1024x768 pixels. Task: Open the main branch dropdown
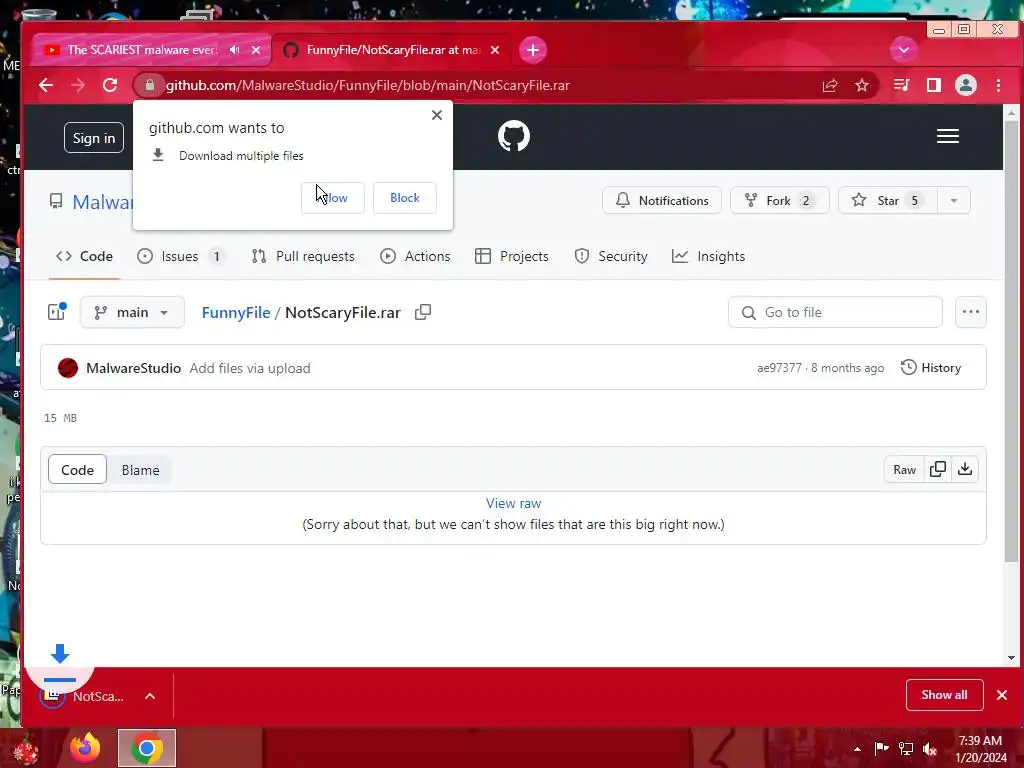(132, 312)
